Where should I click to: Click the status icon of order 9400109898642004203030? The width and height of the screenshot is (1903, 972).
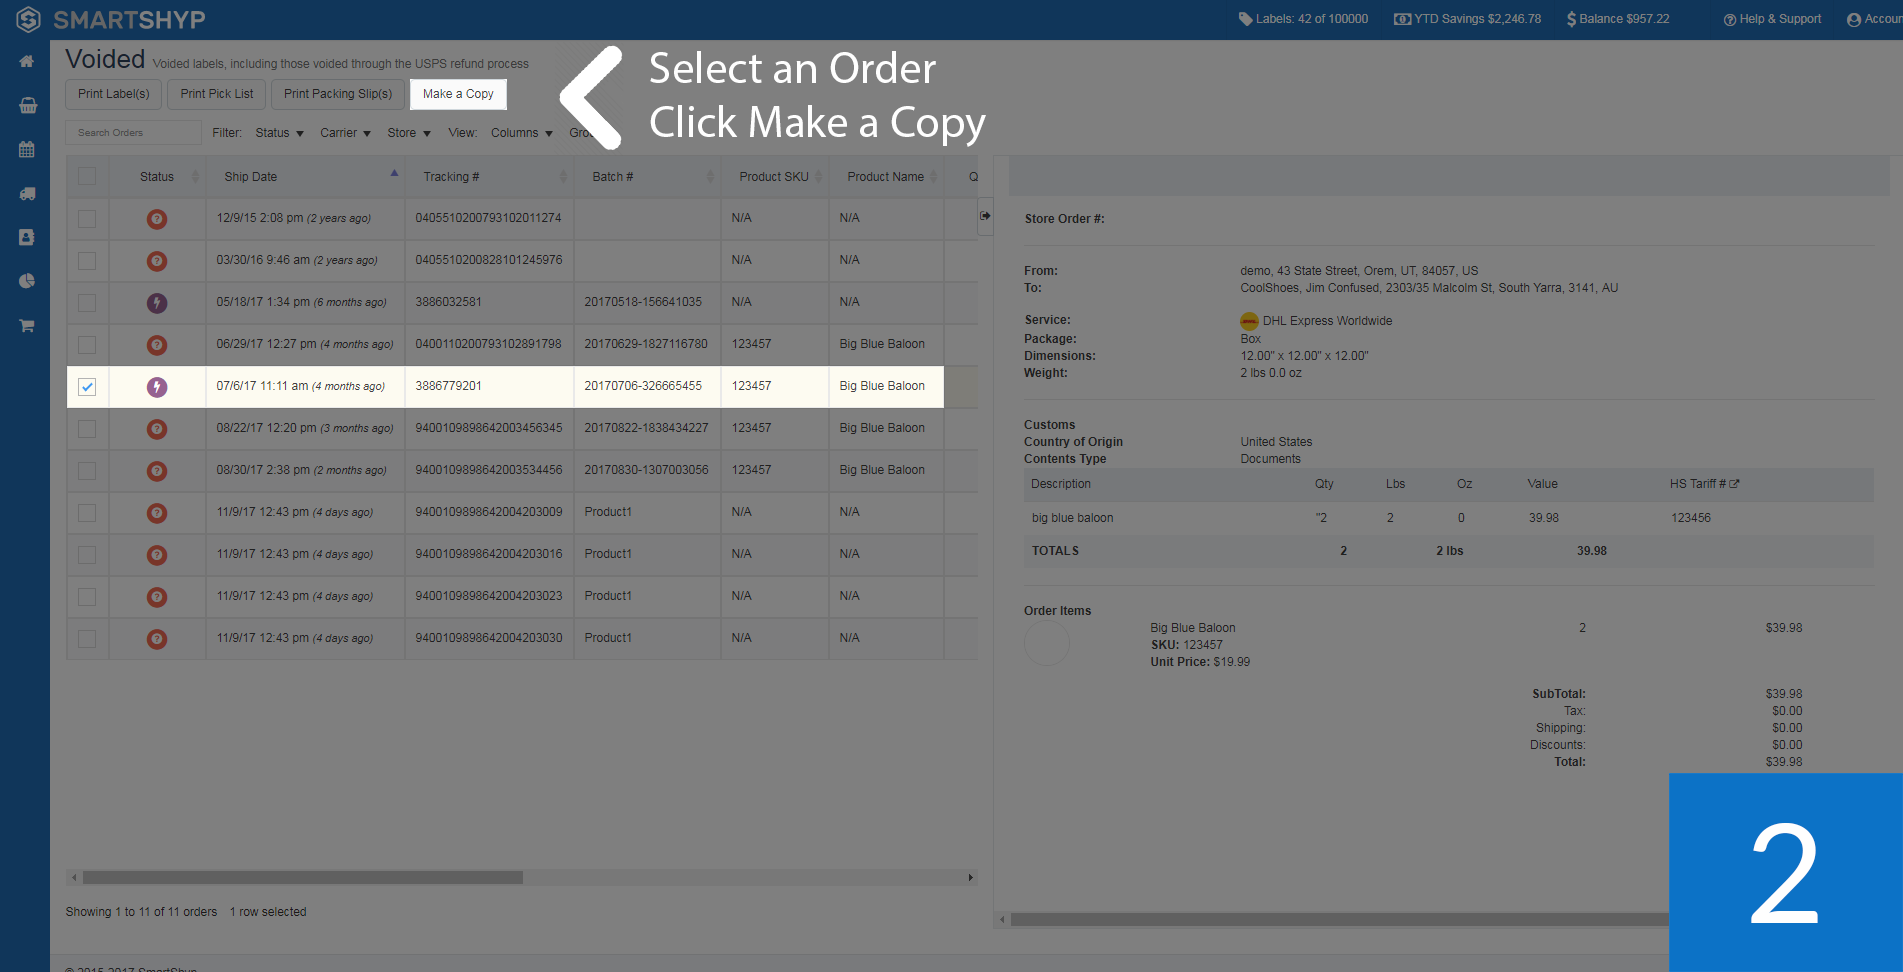[x=157, y=639]
